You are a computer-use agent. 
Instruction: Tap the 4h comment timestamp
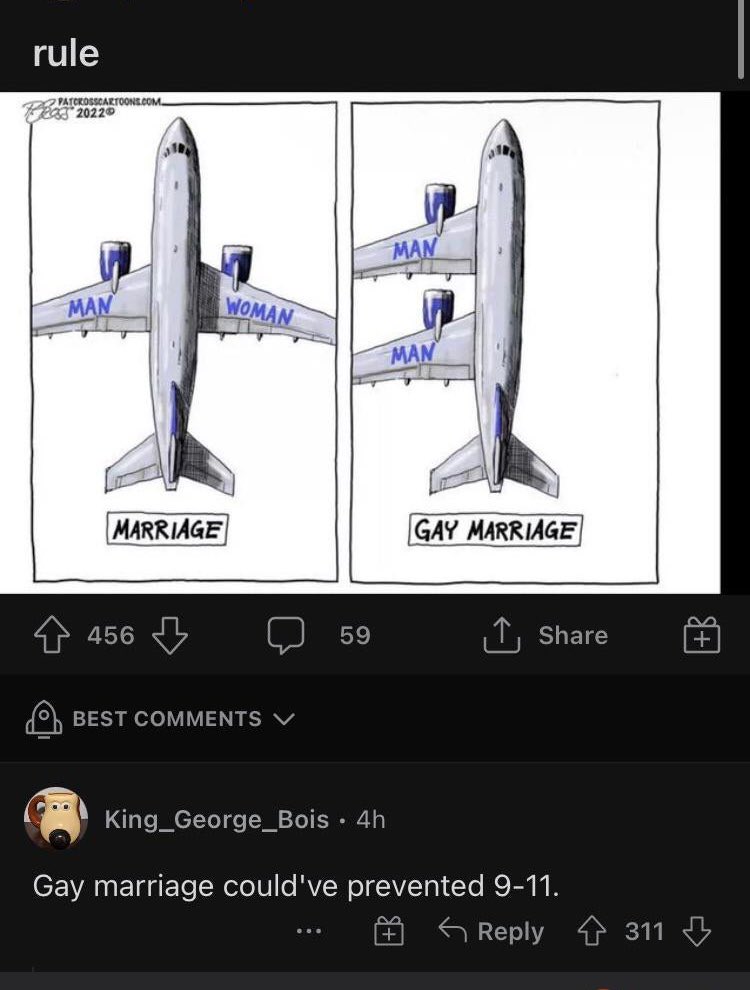pyautogui.click(x=371, y=819)
